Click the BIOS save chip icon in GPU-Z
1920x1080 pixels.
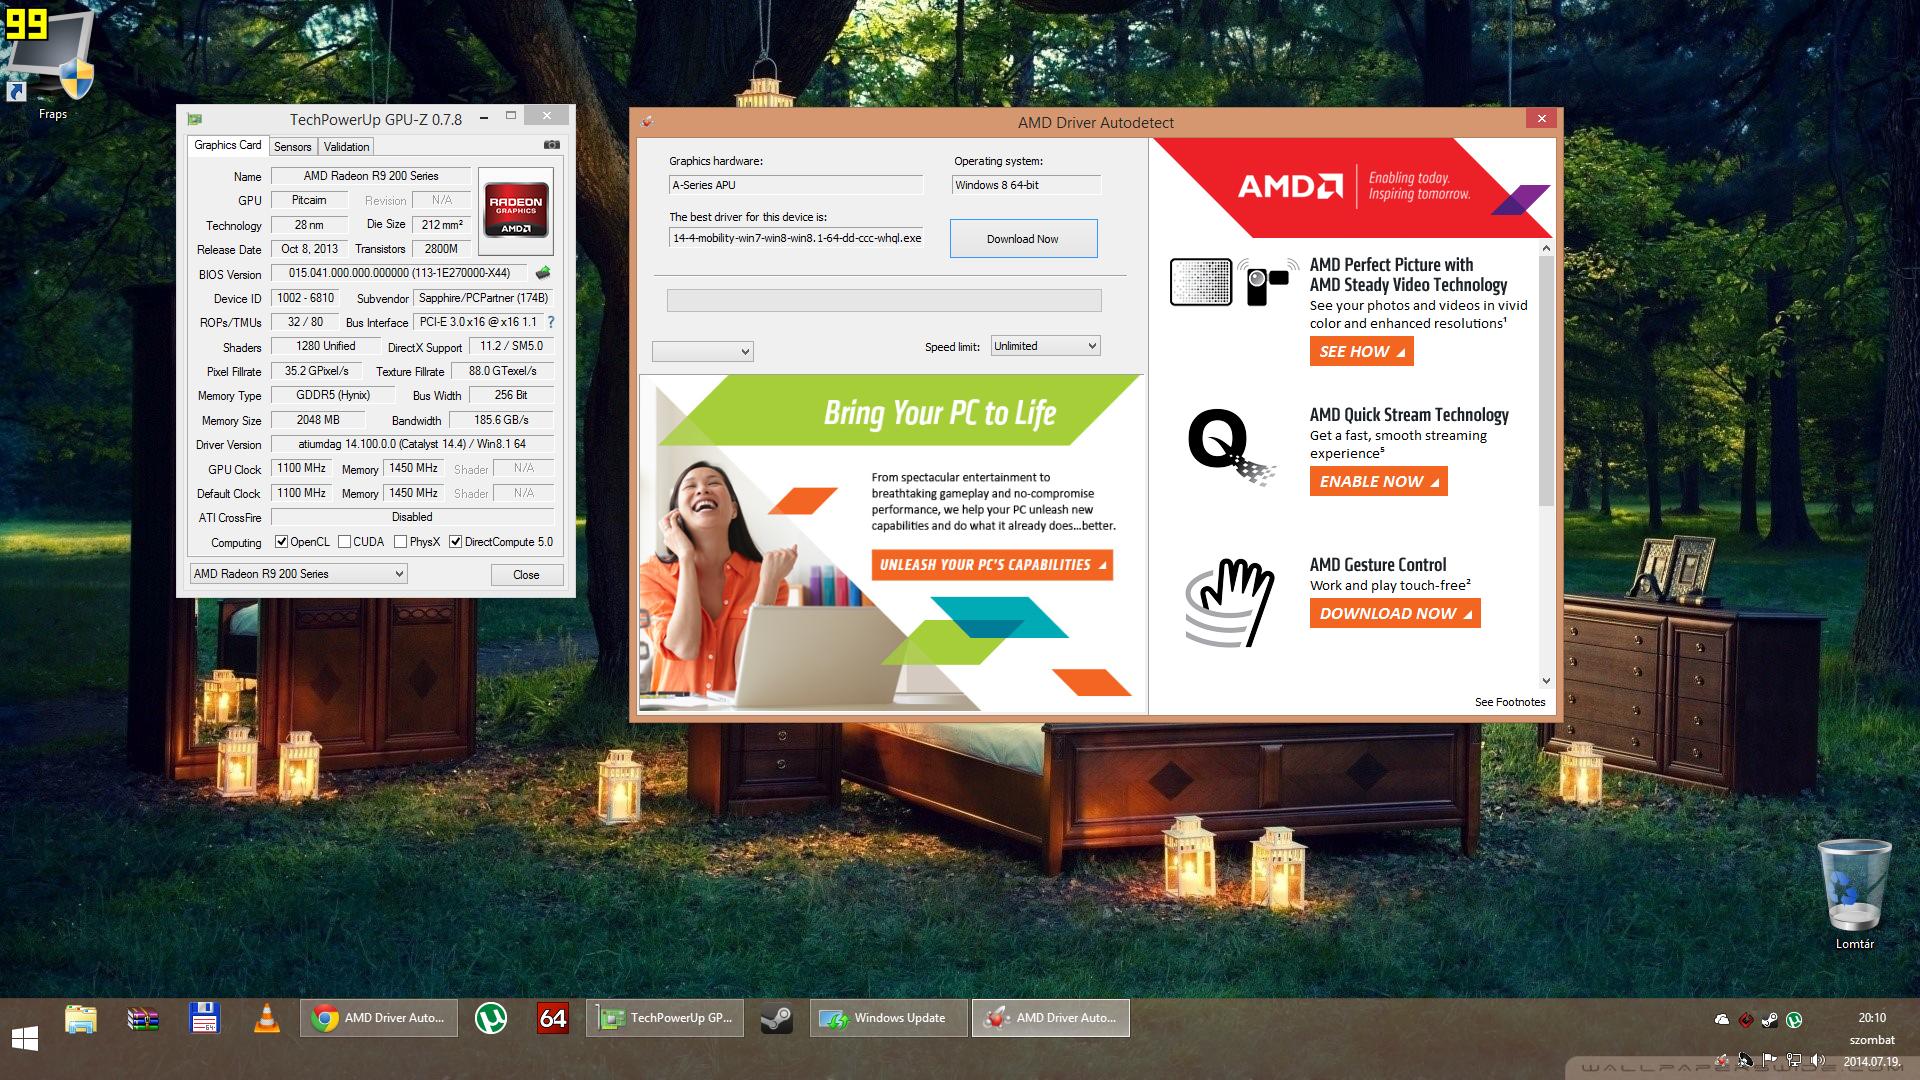(x=543, y=273)
